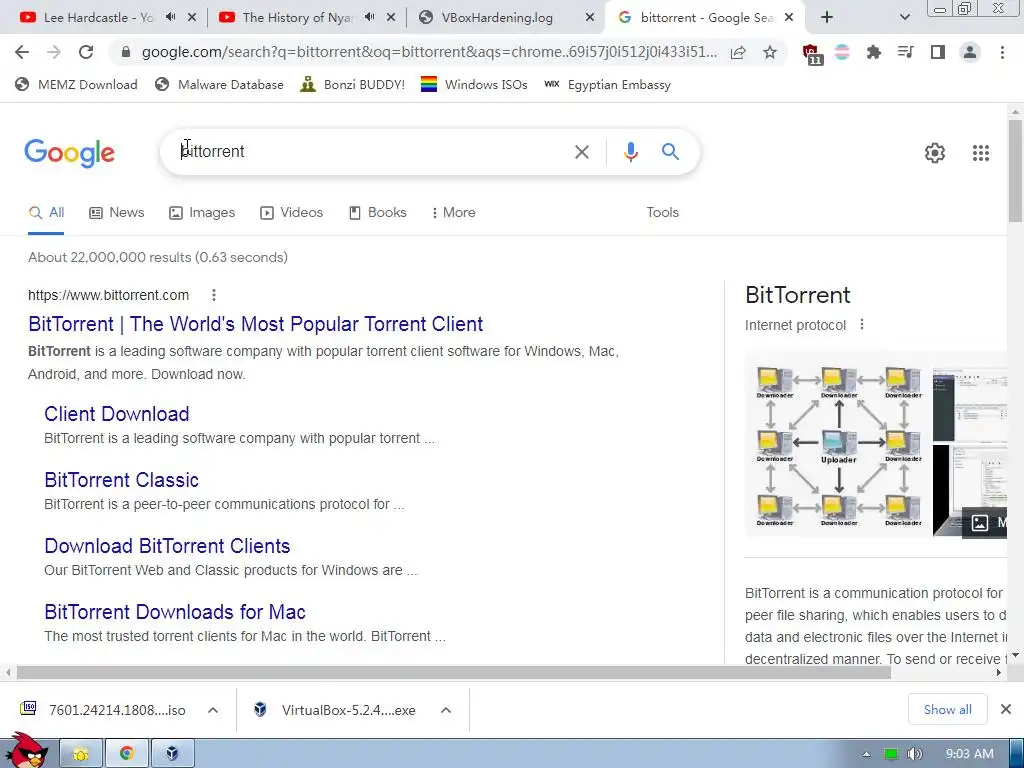Open the Google apps grid
The image size is (1024, 768).
[980, 153]
